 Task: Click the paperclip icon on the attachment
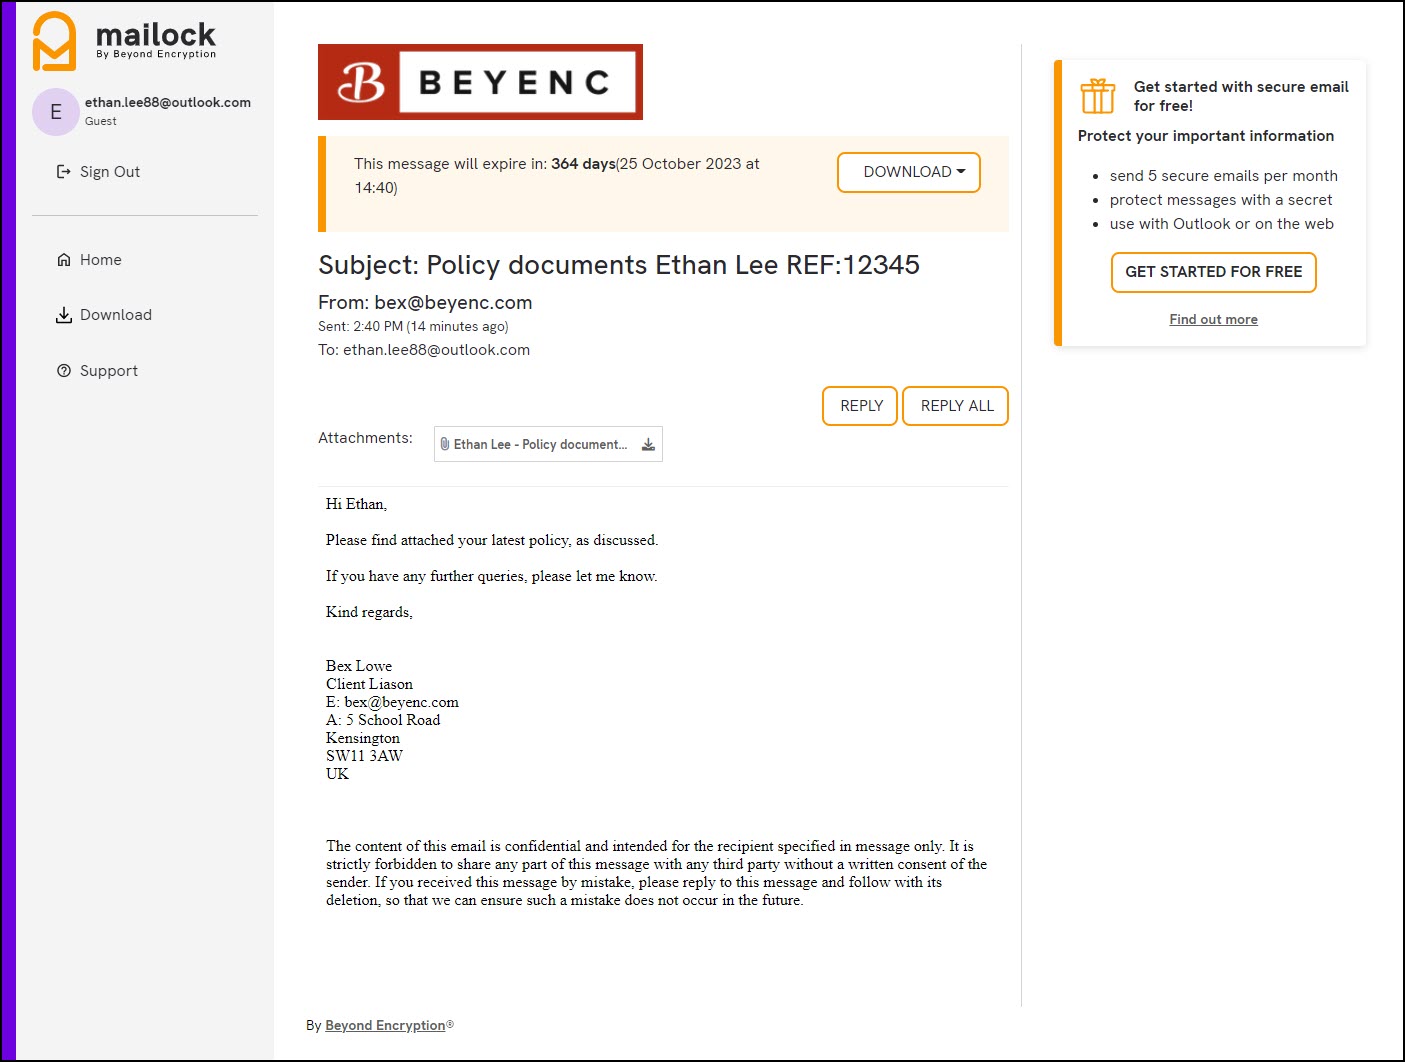[x=445, y=444]
